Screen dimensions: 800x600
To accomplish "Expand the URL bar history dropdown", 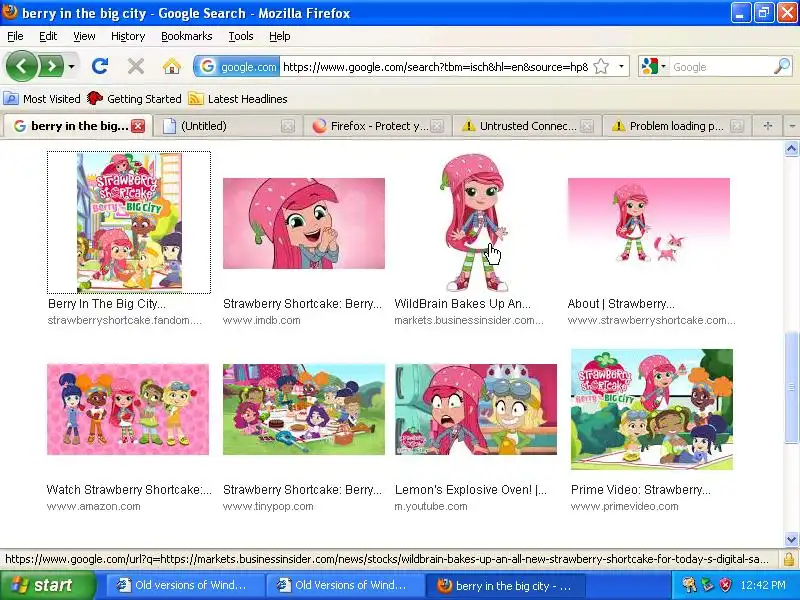I will 621,67.
